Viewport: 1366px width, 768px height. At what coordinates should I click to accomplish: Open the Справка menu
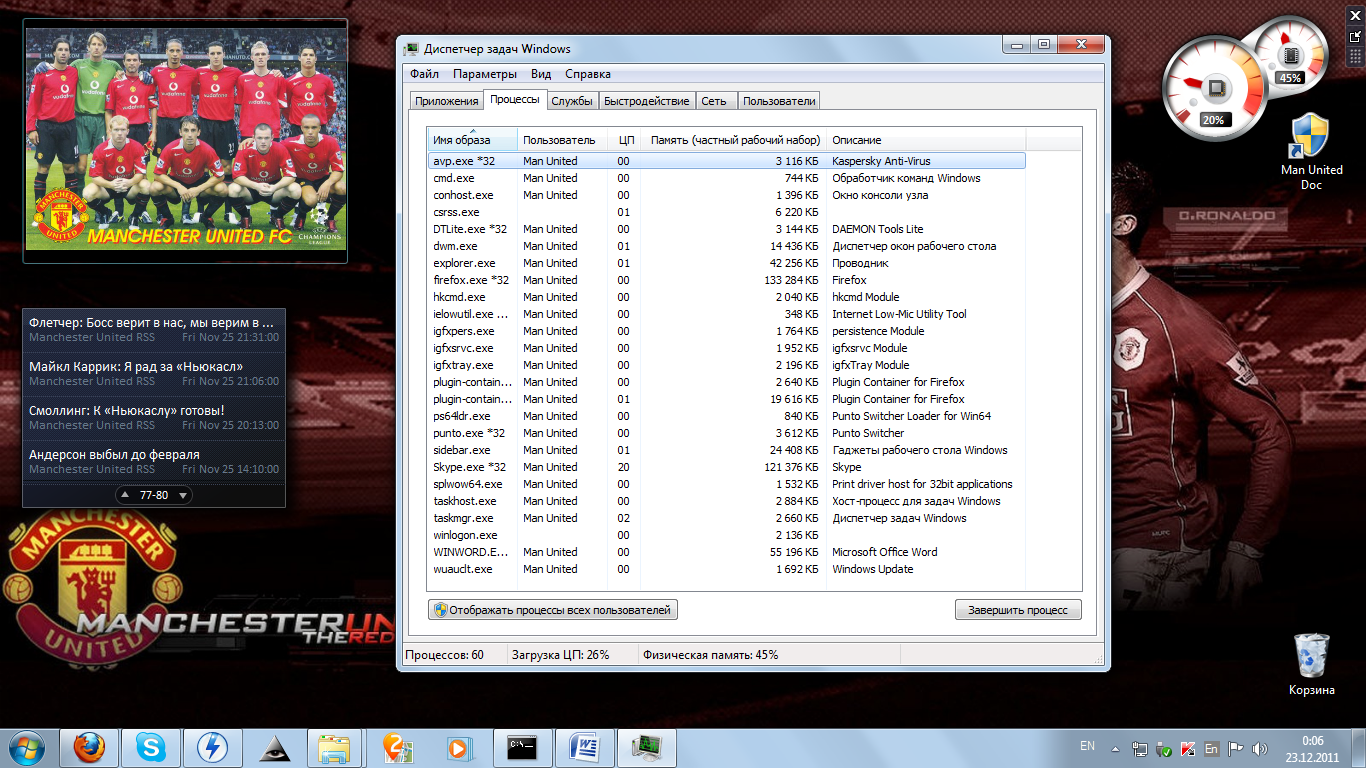coord(587,74)
